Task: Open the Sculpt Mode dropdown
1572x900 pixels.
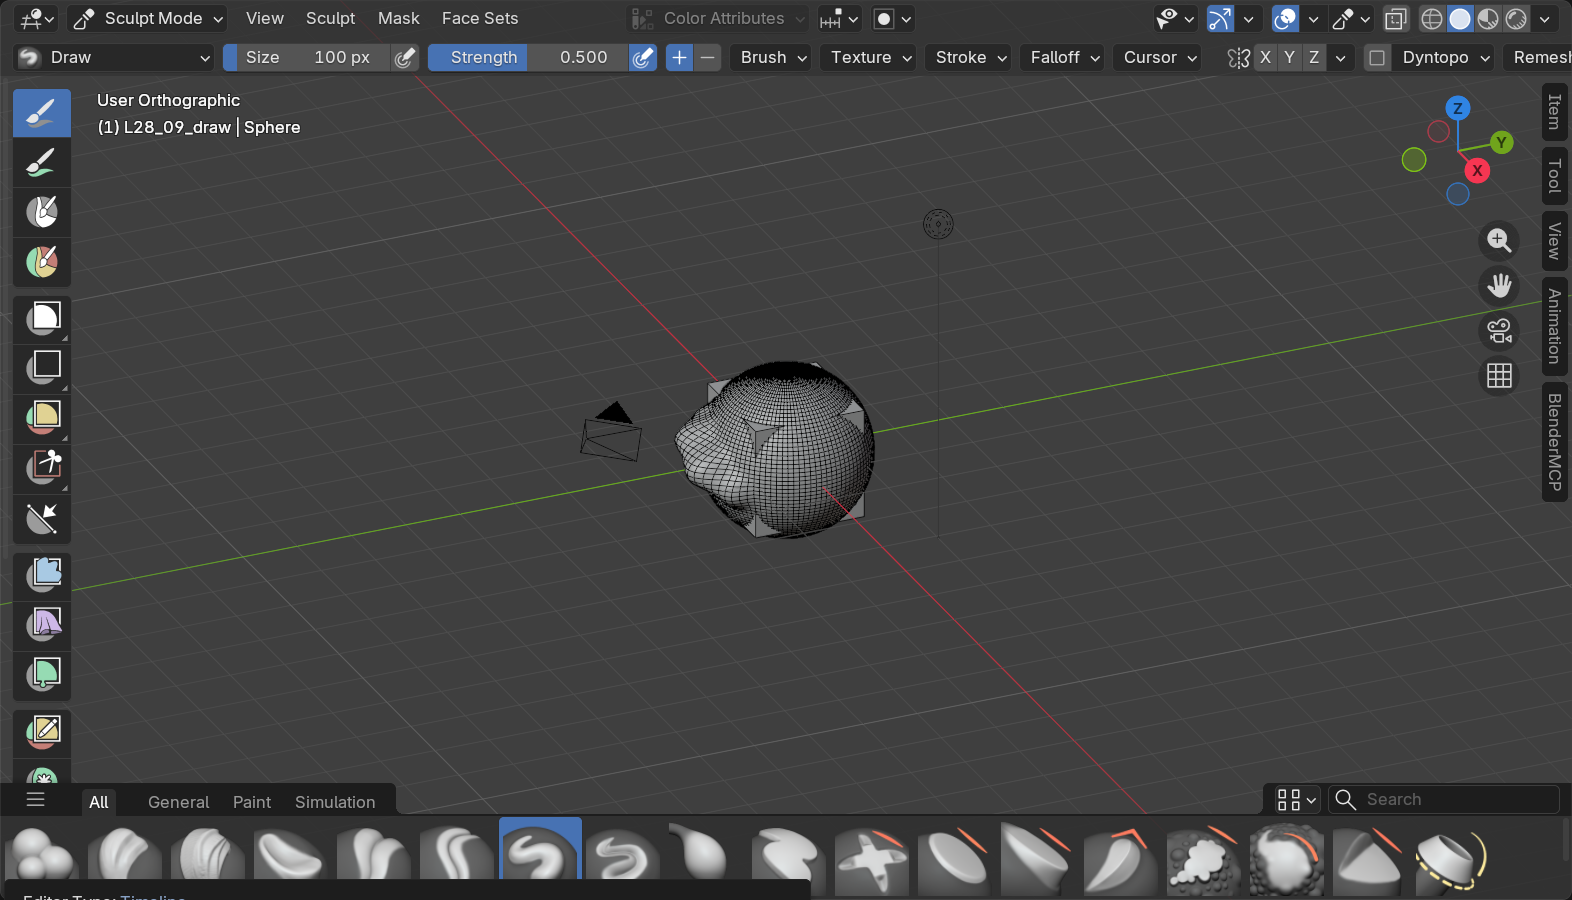Action: click(x=147, y=18)
